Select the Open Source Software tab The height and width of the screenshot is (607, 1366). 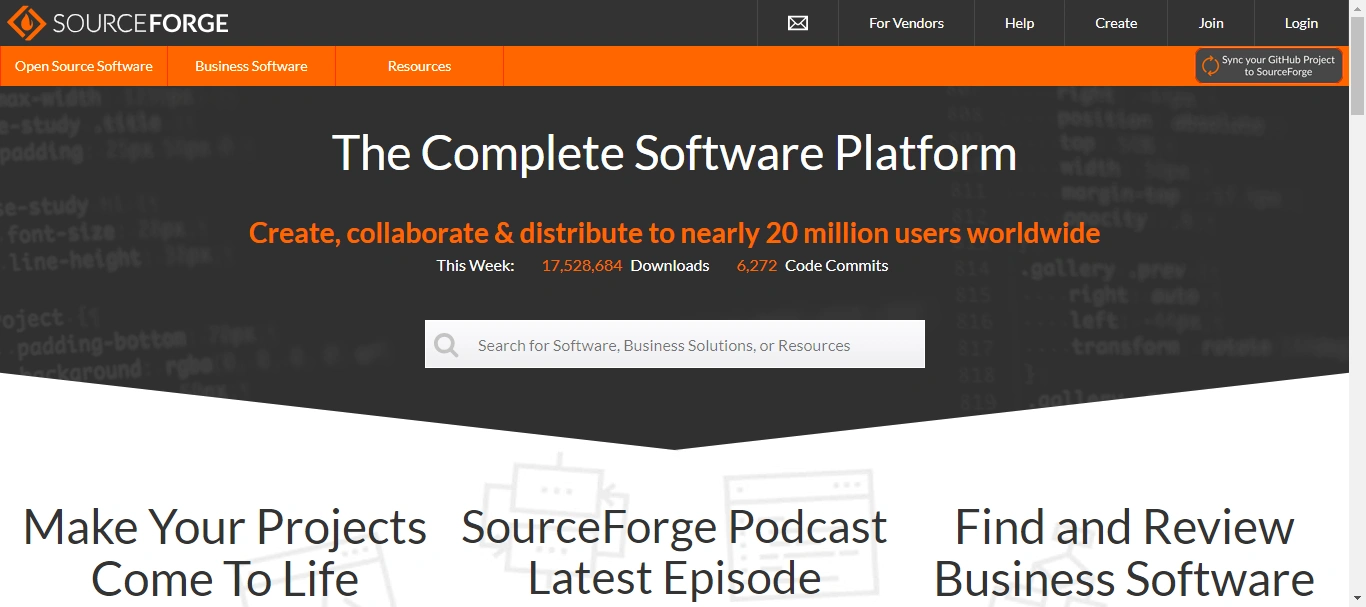click(x=84, y=66)
